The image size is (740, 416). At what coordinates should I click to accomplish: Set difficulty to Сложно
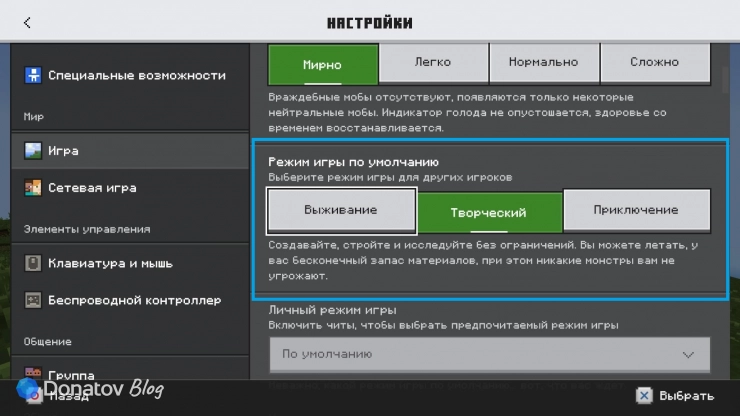[x=655, y=62]
